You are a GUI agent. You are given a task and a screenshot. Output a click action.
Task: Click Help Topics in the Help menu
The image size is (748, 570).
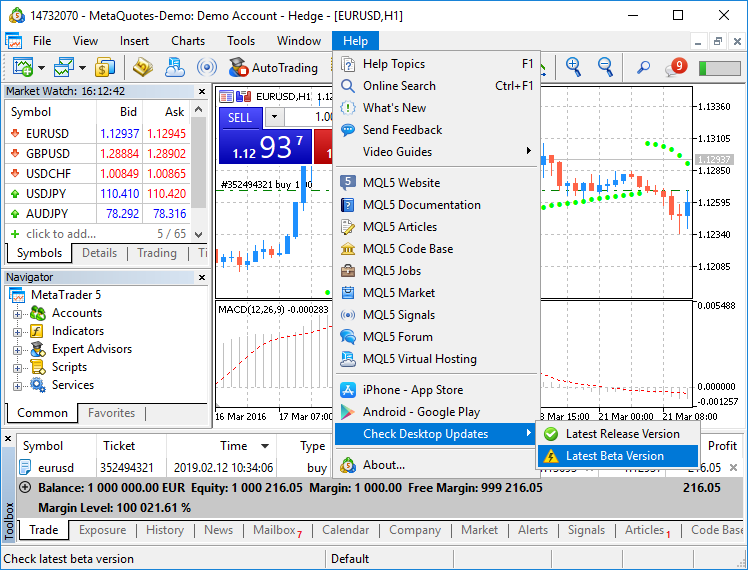click(437, 64)
